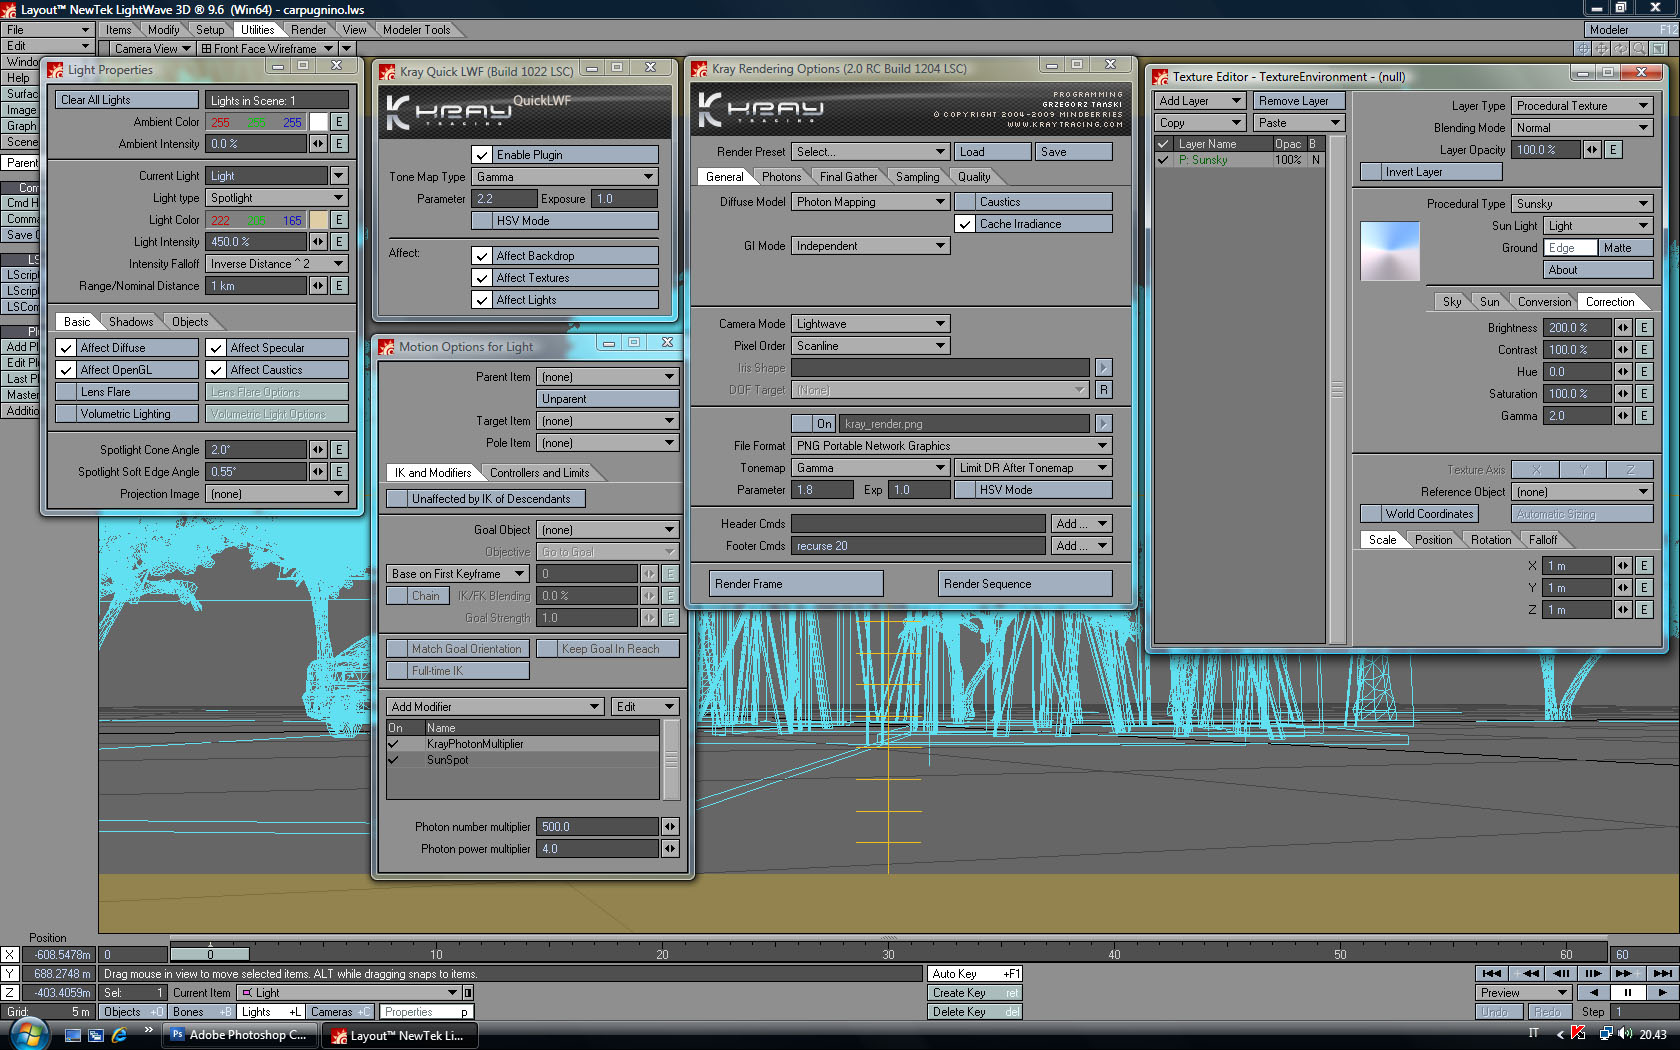
Task: Open Internet Explorer from the taskbar
Action: [x=119, y=1035]
